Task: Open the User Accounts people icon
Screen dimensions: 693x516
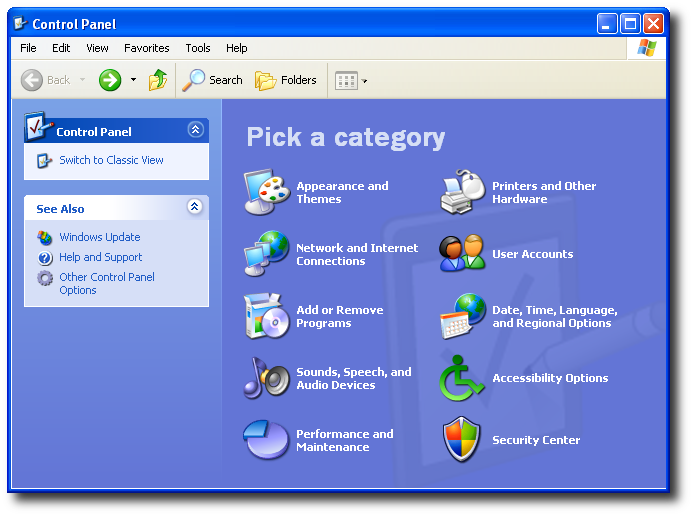Action: 463,254
